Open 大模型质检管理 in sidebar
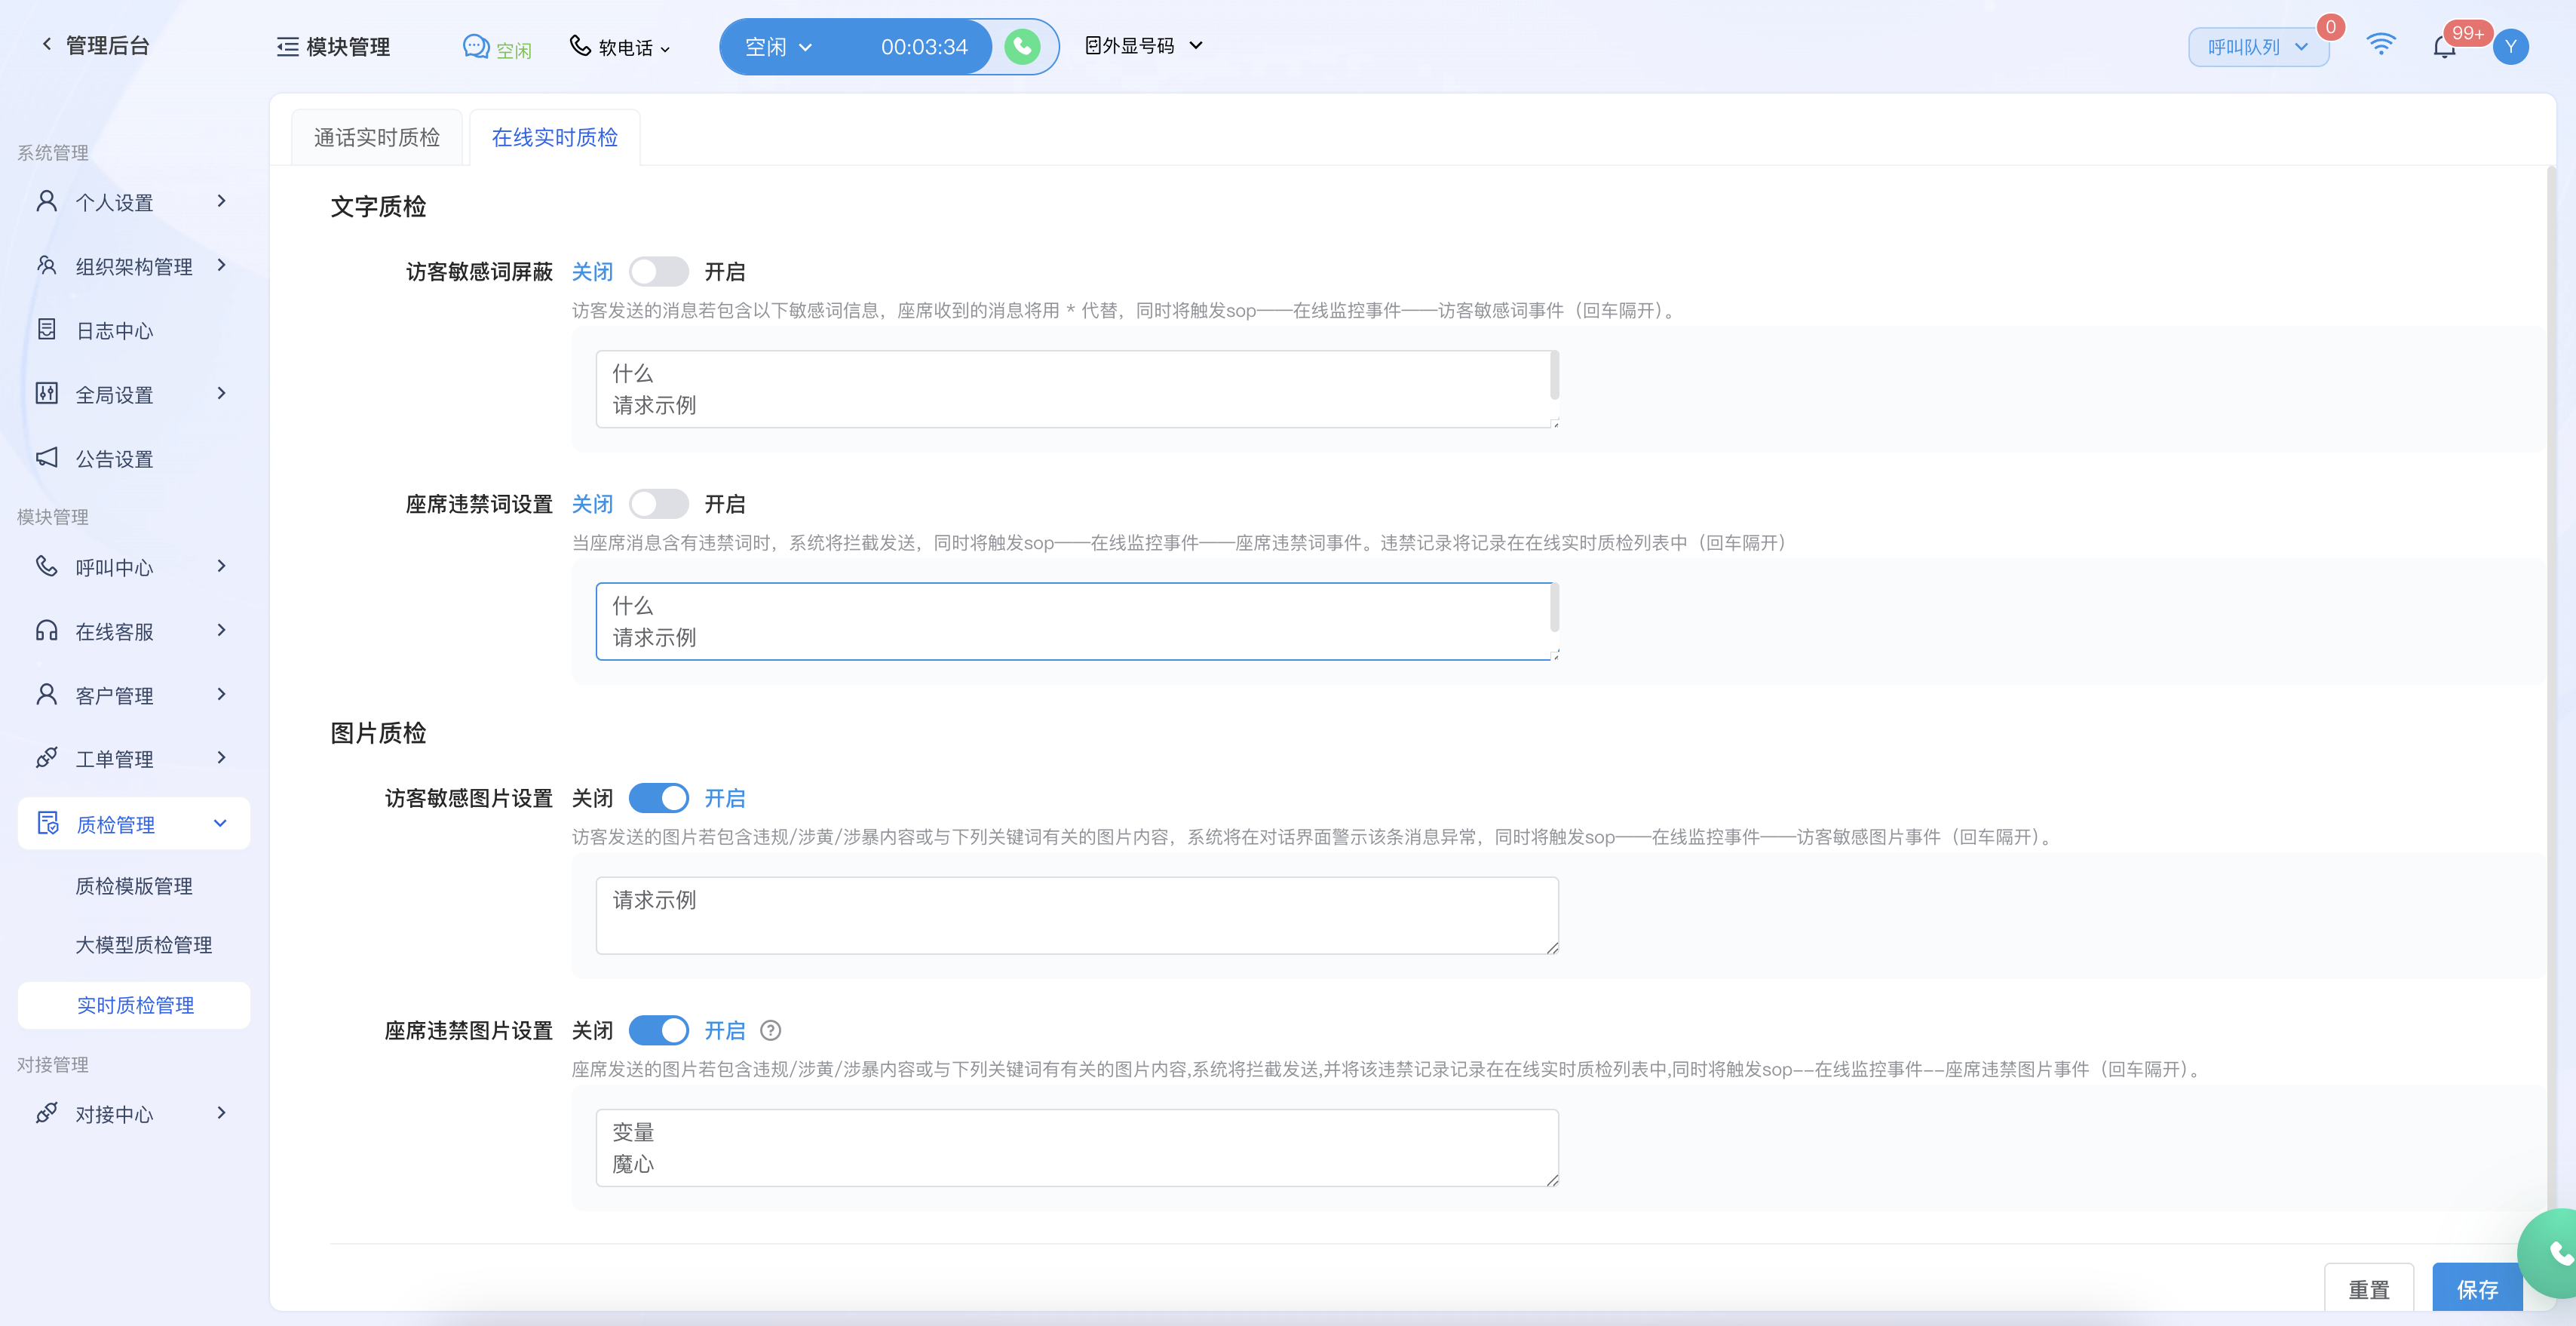The height and width of the screenshot is (1326, 2576). pyautogui.click(x=143, y=945)
